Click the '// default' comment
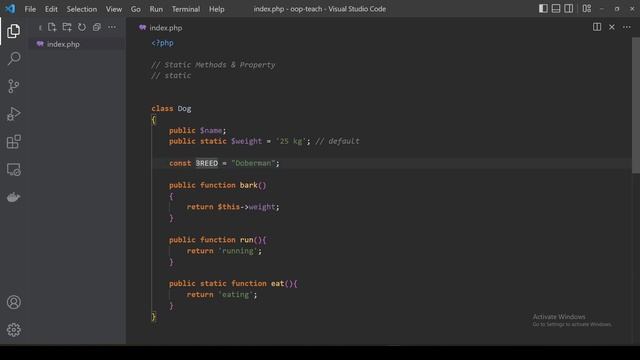The width and height of the screenshot is (640, 360). (337, 141)
